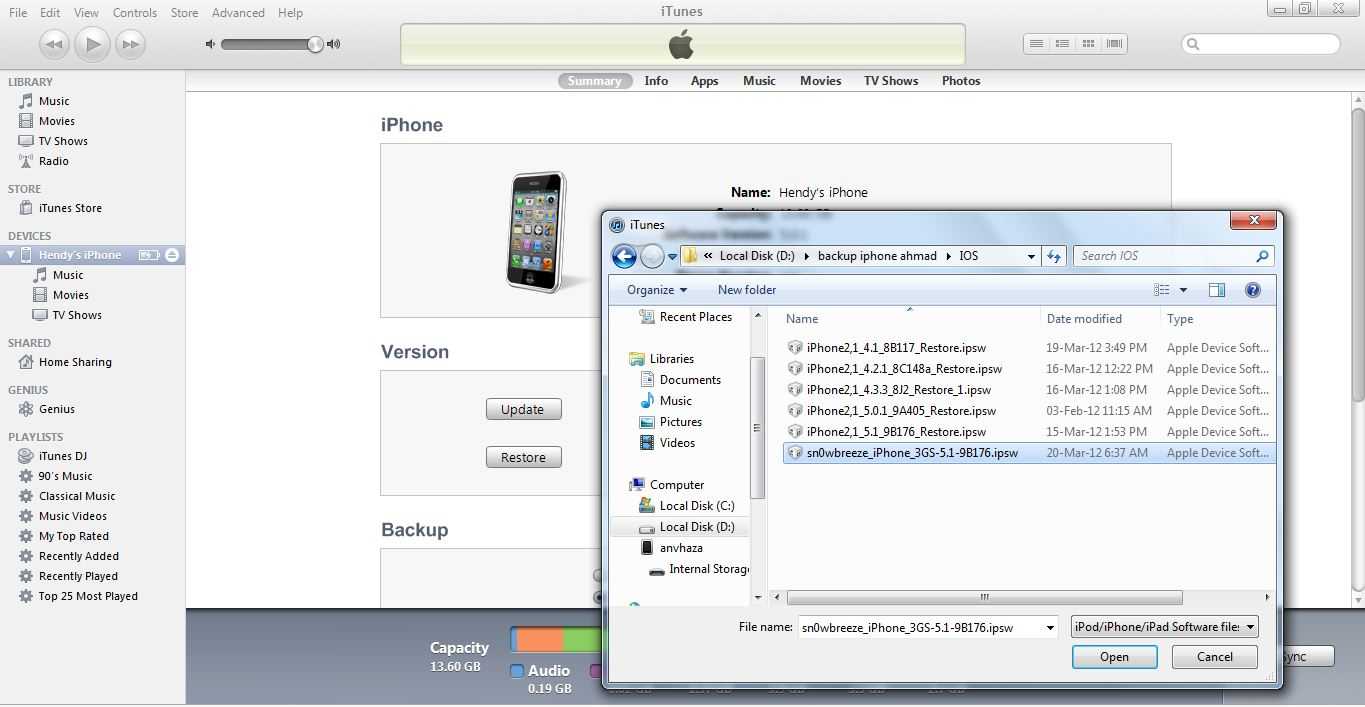
Task: Open Radio in the sidebar
Action: (x=54, y=161)
